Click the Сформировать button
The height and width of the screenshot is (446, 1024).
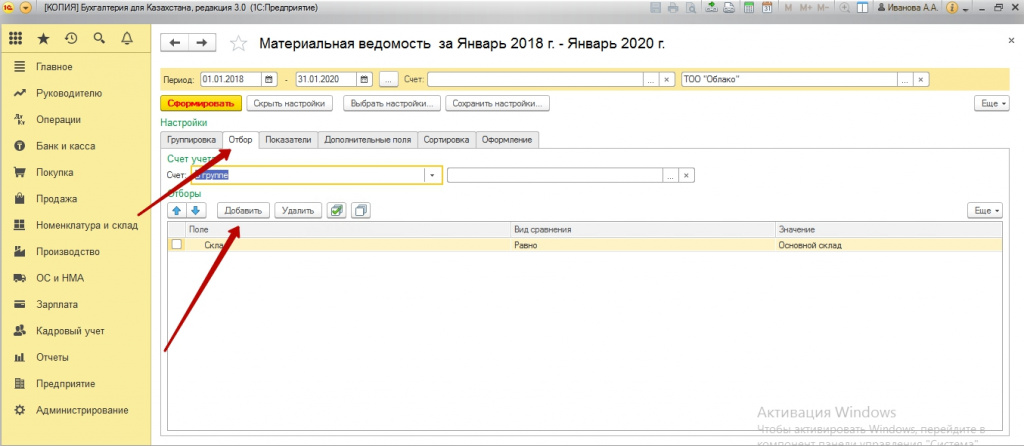[201, 103]
